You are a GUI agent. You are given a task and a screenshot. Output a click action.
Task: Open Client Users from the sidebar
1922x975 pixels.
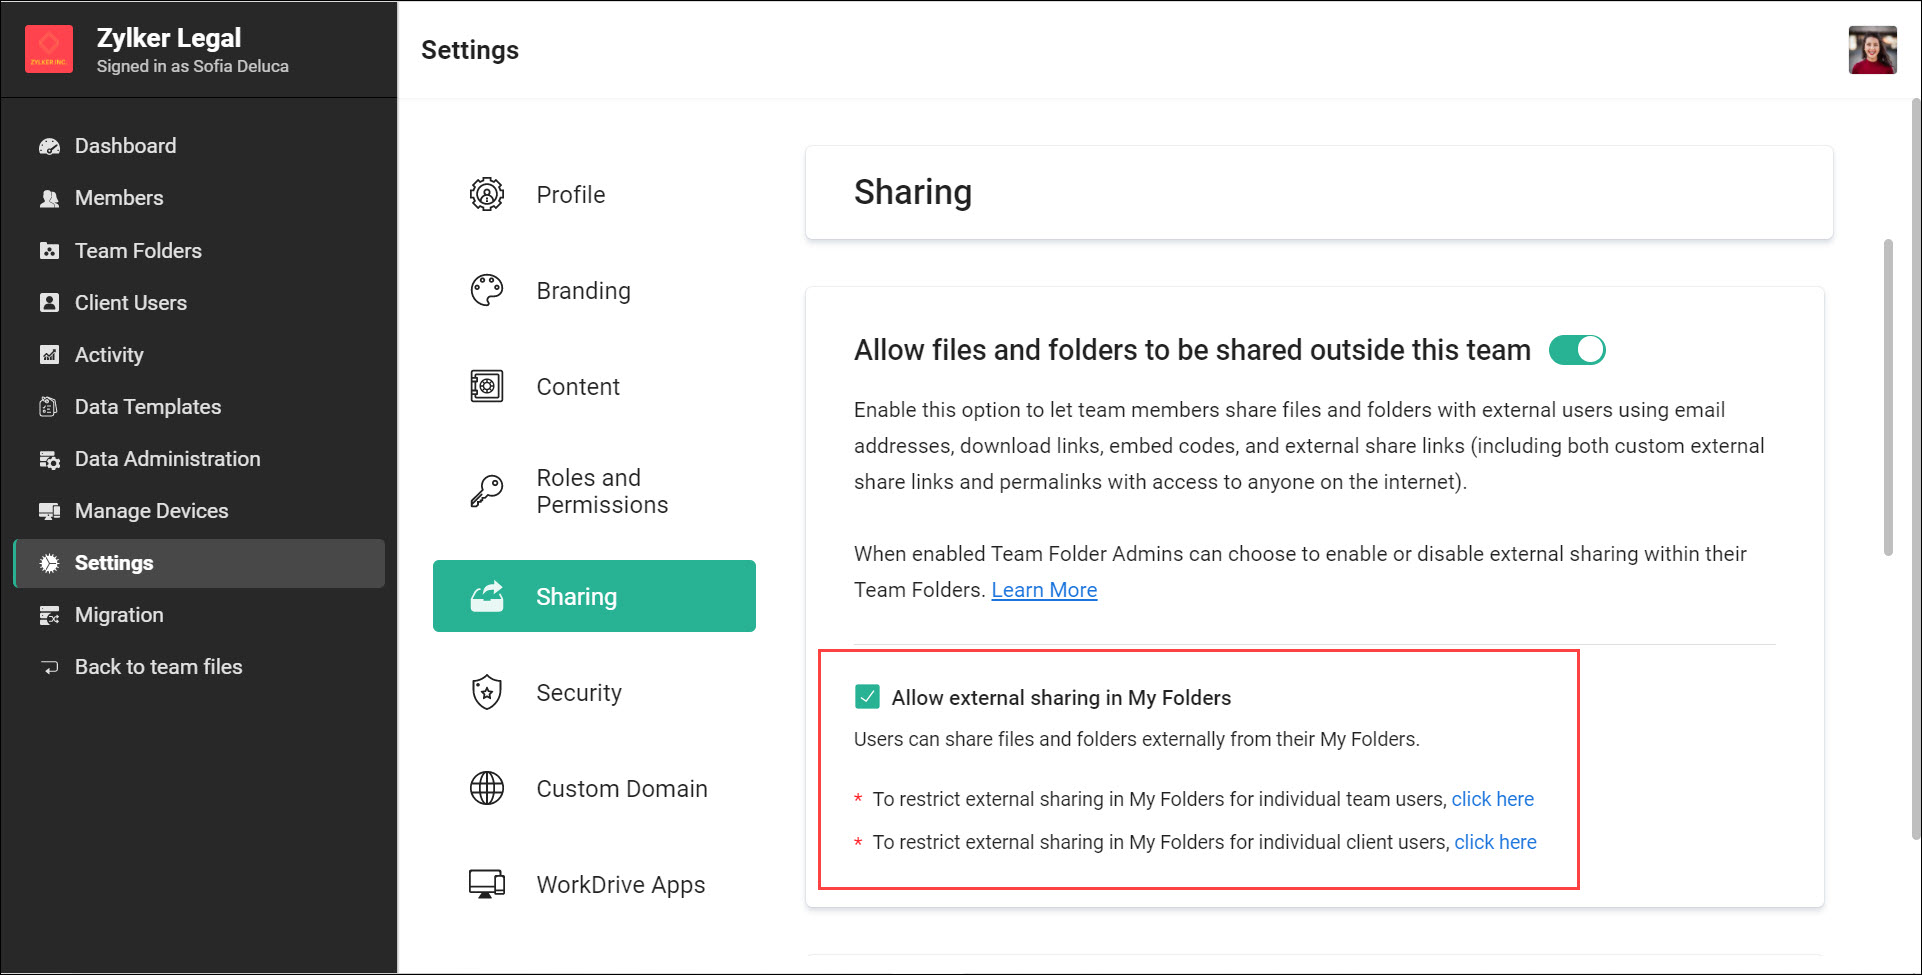point(49,302)
